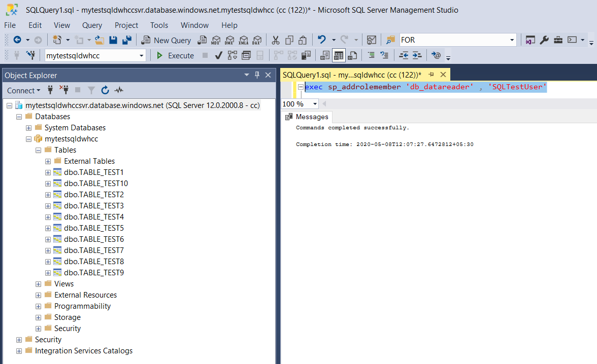Open the View menu
Screen dimensions: 597x364
click(62, 25)
